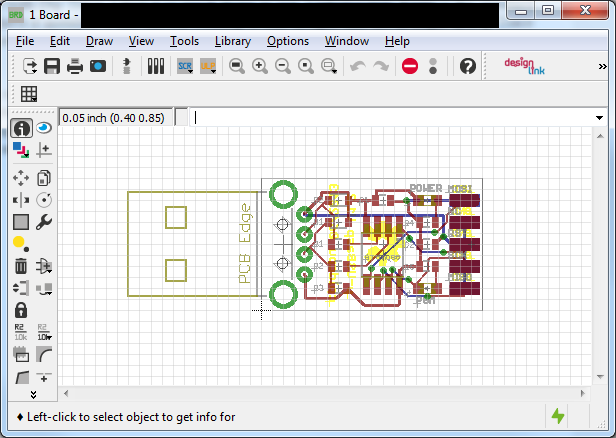This screenshot has height=438, width=616.
Task: Click the coordinate display 0.05 inch (0.40 0.85)
Action: point(115,118)
